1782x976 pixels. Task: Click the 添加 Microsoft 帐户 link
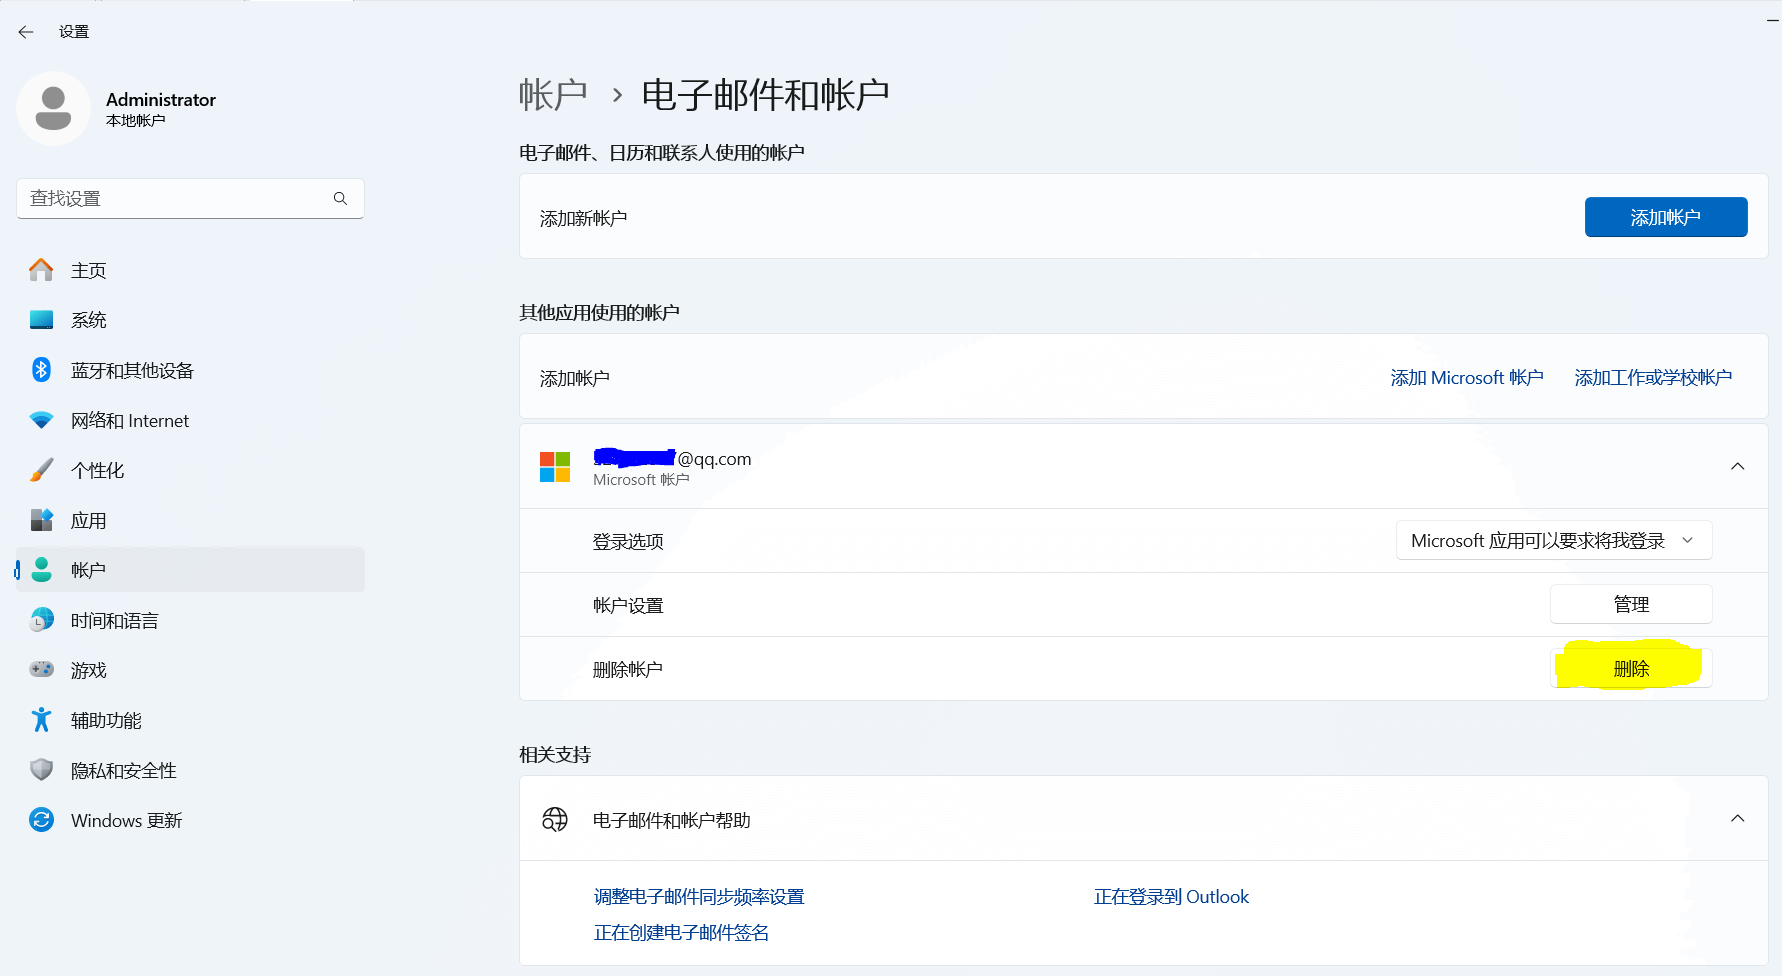click(x=1466, y=378)
